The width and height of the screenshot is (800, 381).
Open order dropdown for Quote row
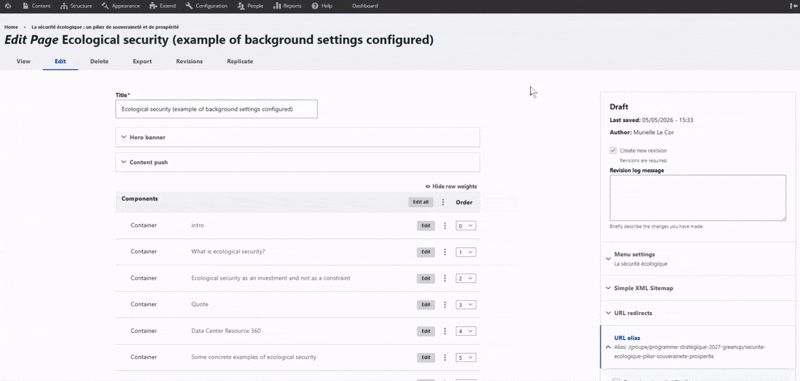pos(466,304)
